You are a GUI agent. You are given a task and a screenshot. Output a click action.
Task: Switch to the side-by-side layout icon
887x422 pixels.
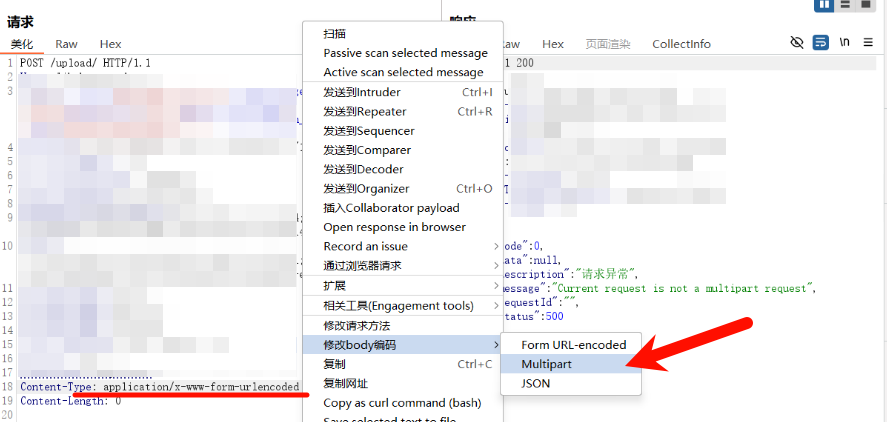[x=825, y=5]
